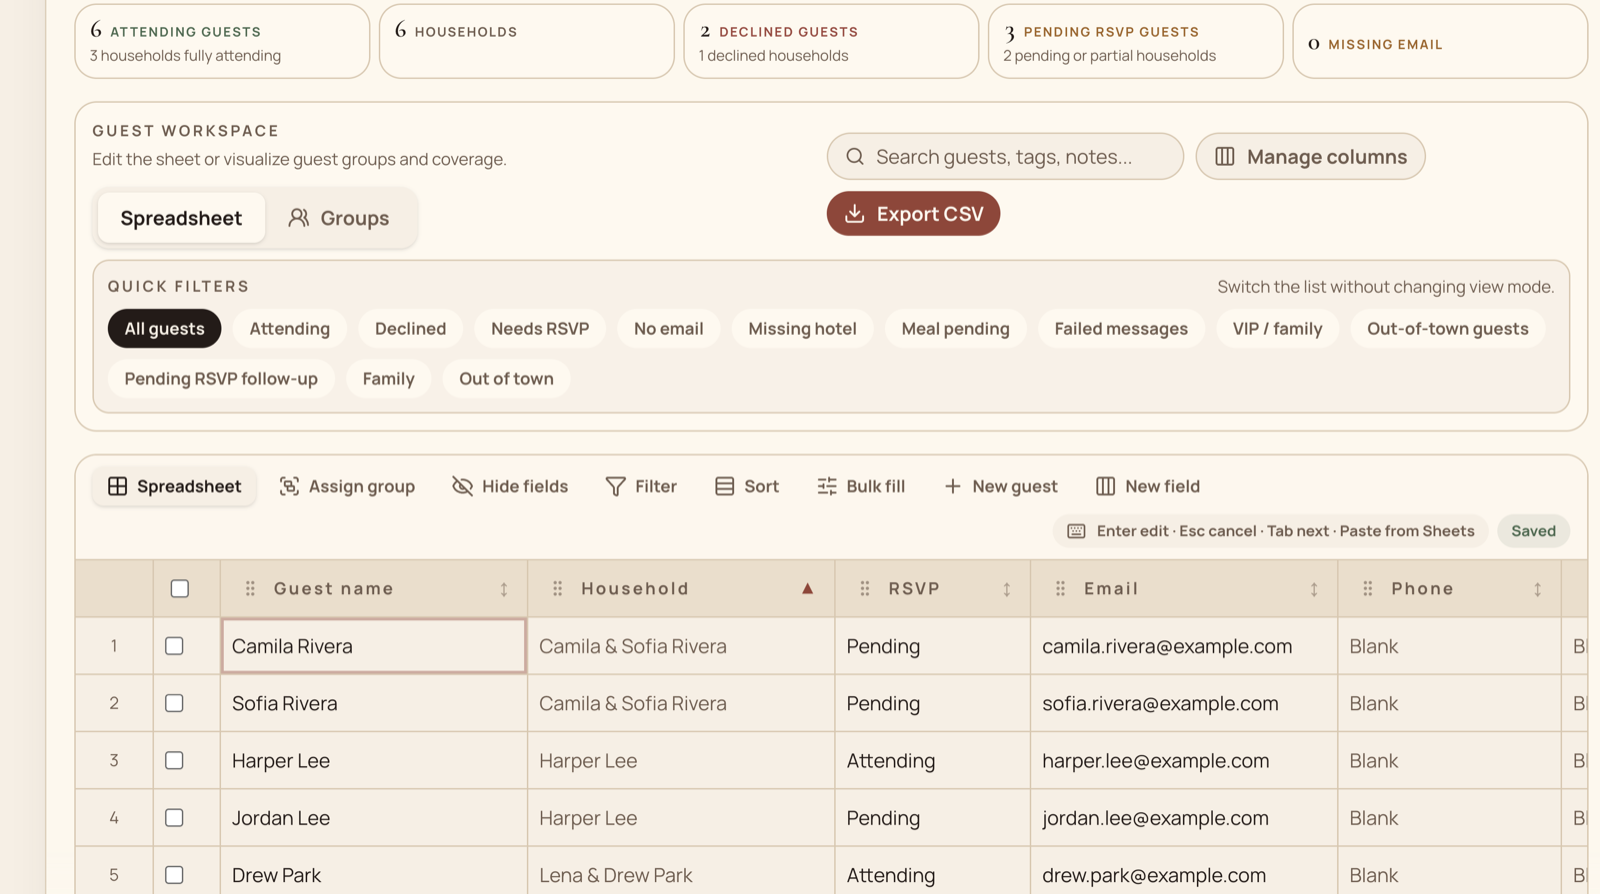Open the Households summary card
This screenshot has height=894, width=1600.
[526, 42]
